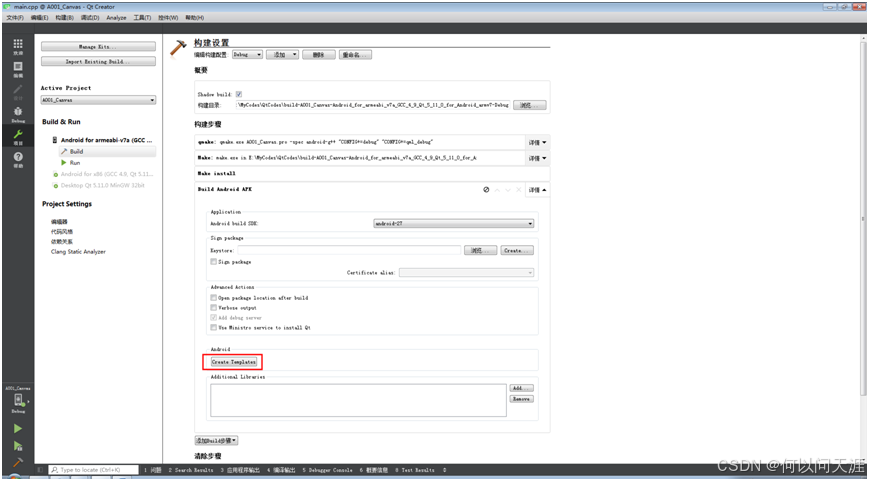Open the Active Project A001_Canvas combo box
Screen dimensions: 869x481
point(98,100)
